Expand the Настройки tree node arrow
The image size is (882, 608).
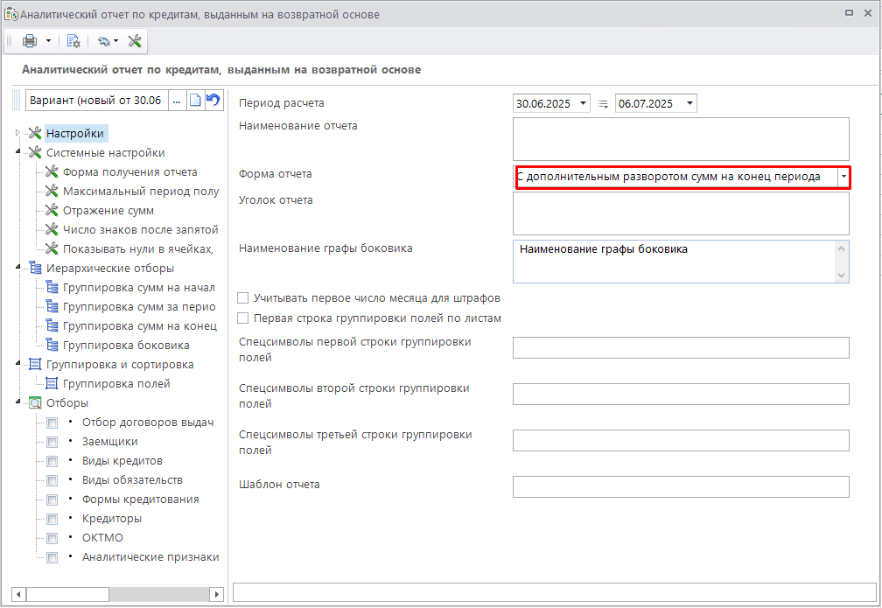click(x=19, y=133)
